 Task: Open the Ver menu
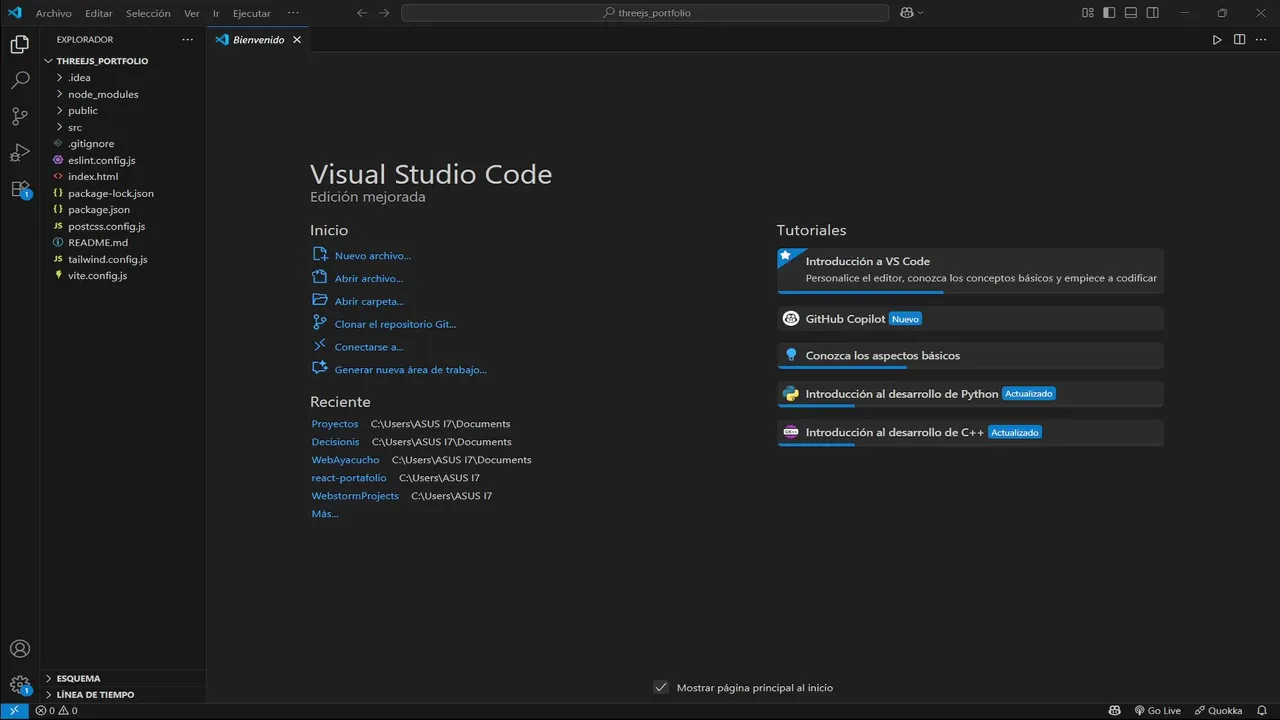pyautogui.click(x=192, y=14)
